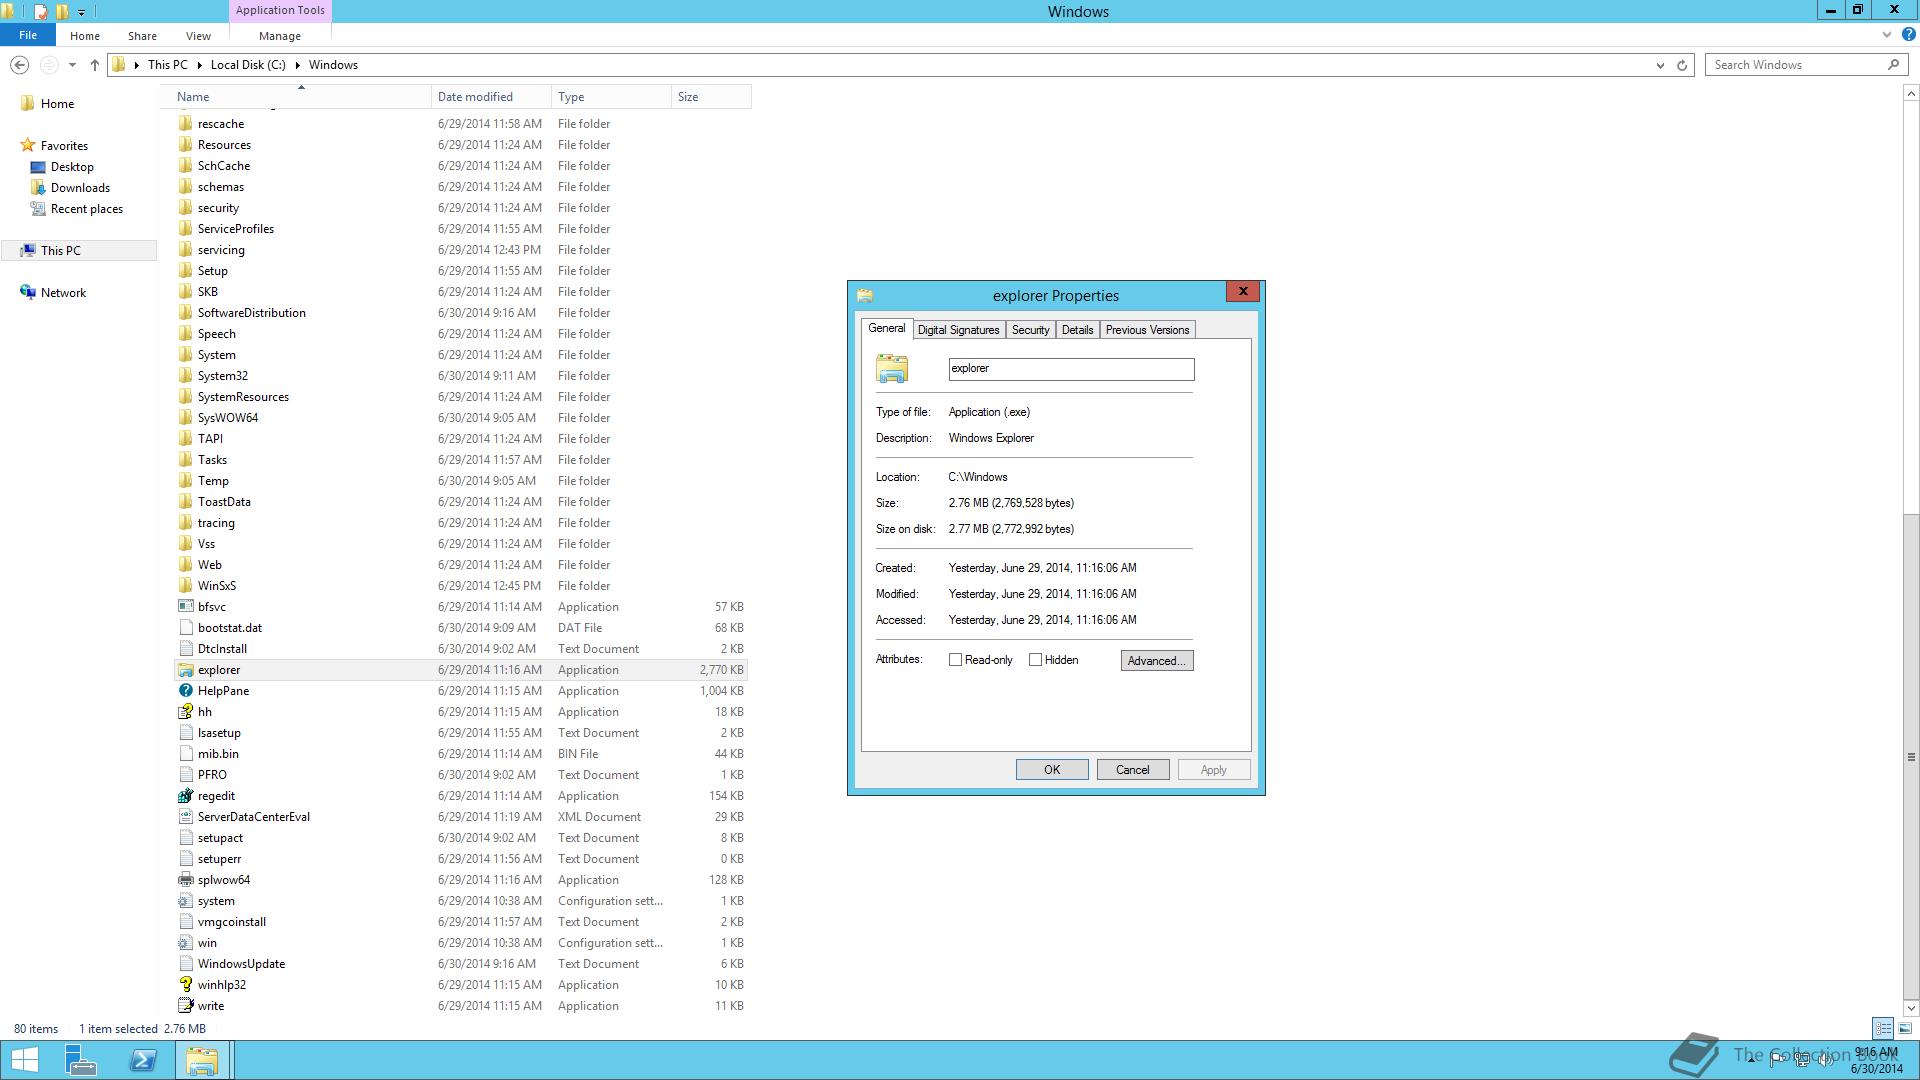This screenshot has width=1920, height=1080.
Task: Click the magnifier icon in Search Windows box
Action: (1893, 65)
